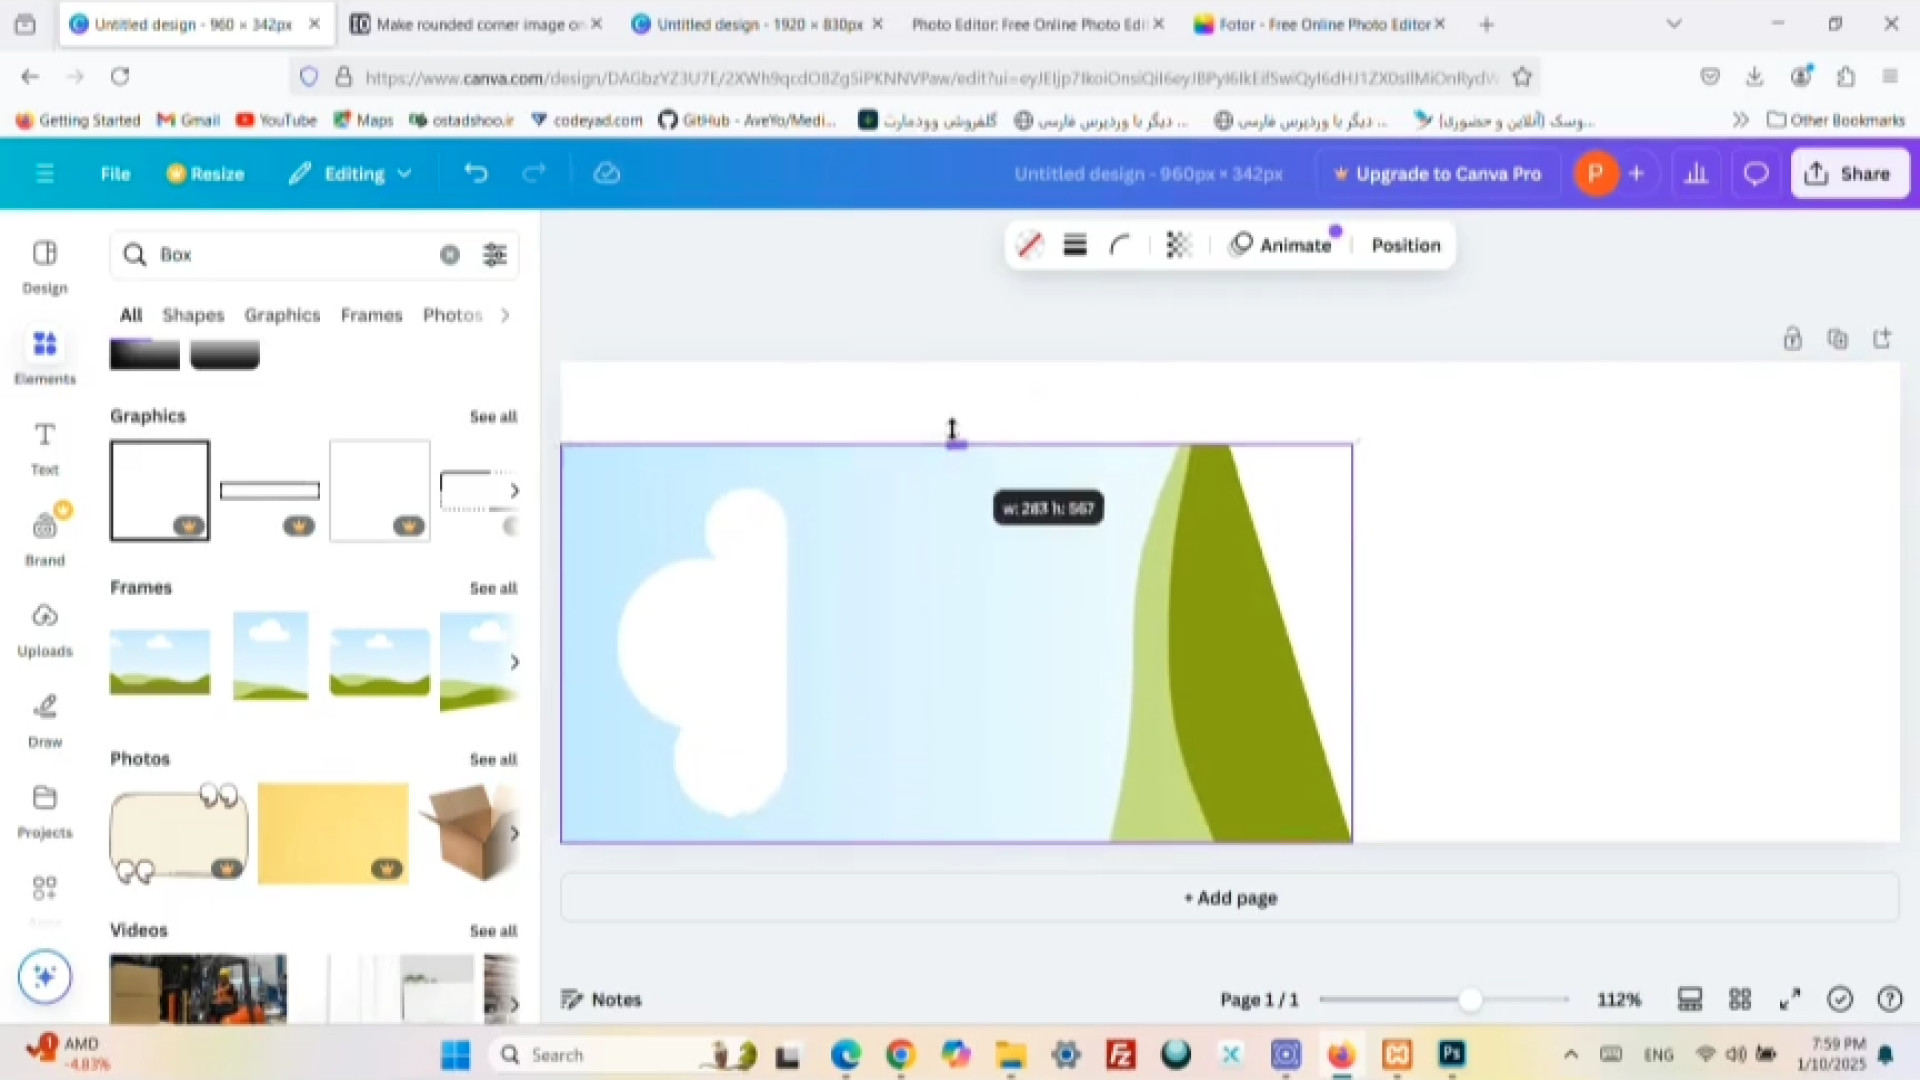Toggle fullscreen presentation mode
Viewport: 1920px width, 1080px height.
coord(1790,999)
